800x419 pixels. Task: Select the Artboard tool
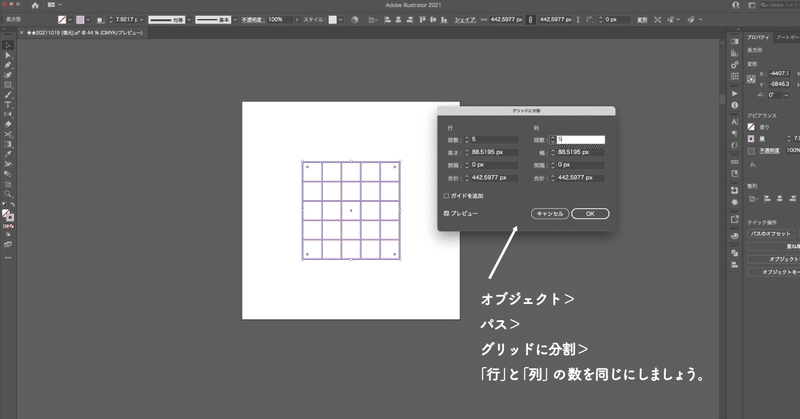point(8,184)
